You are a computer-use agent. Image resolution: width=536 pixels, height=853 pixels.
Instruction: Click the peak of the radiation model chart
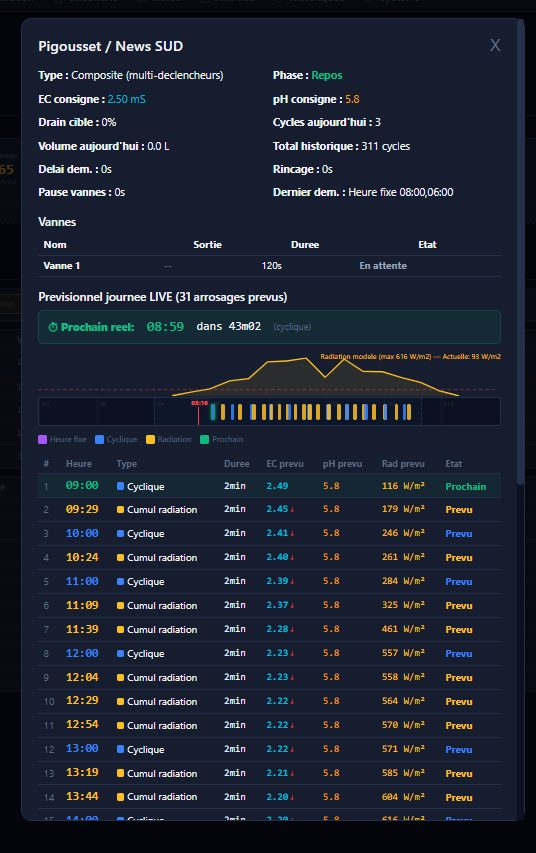(305, 358)
